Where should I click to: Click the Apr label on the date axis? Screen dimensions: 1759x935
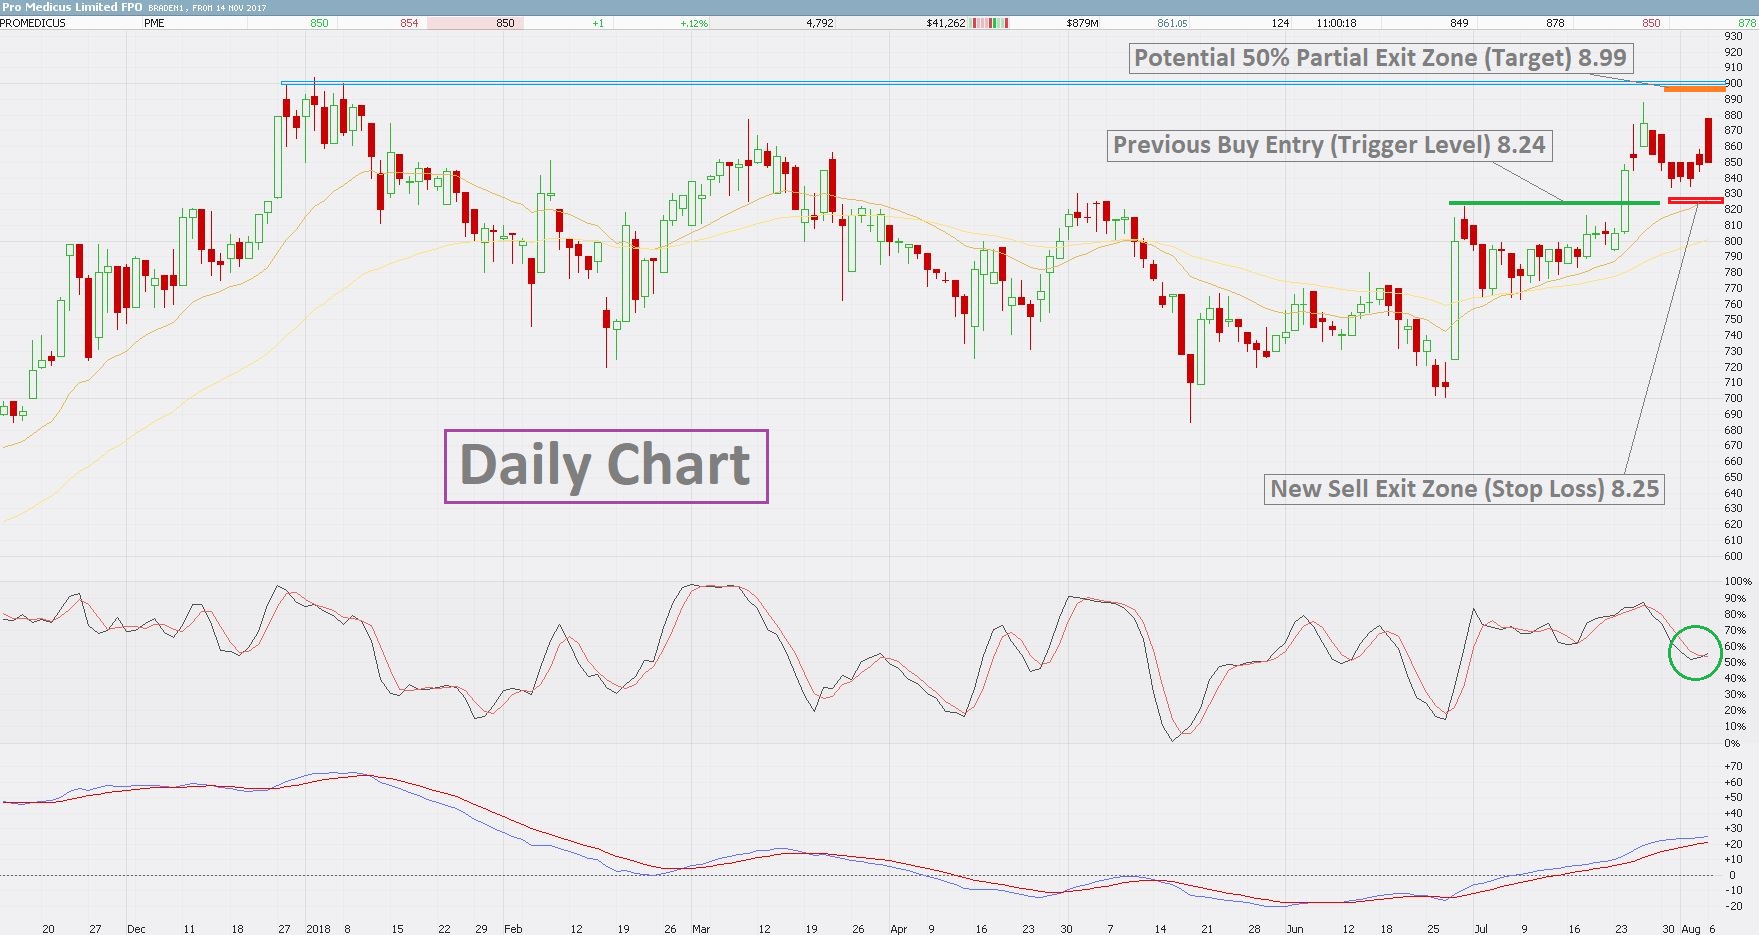pos(899,929)
